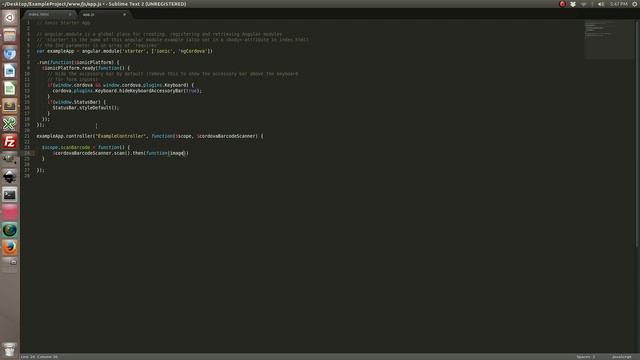The height and width of the screenshot is (360, 640).
Task: Open the green globe application in dock
Action: [x=9, y=230]
